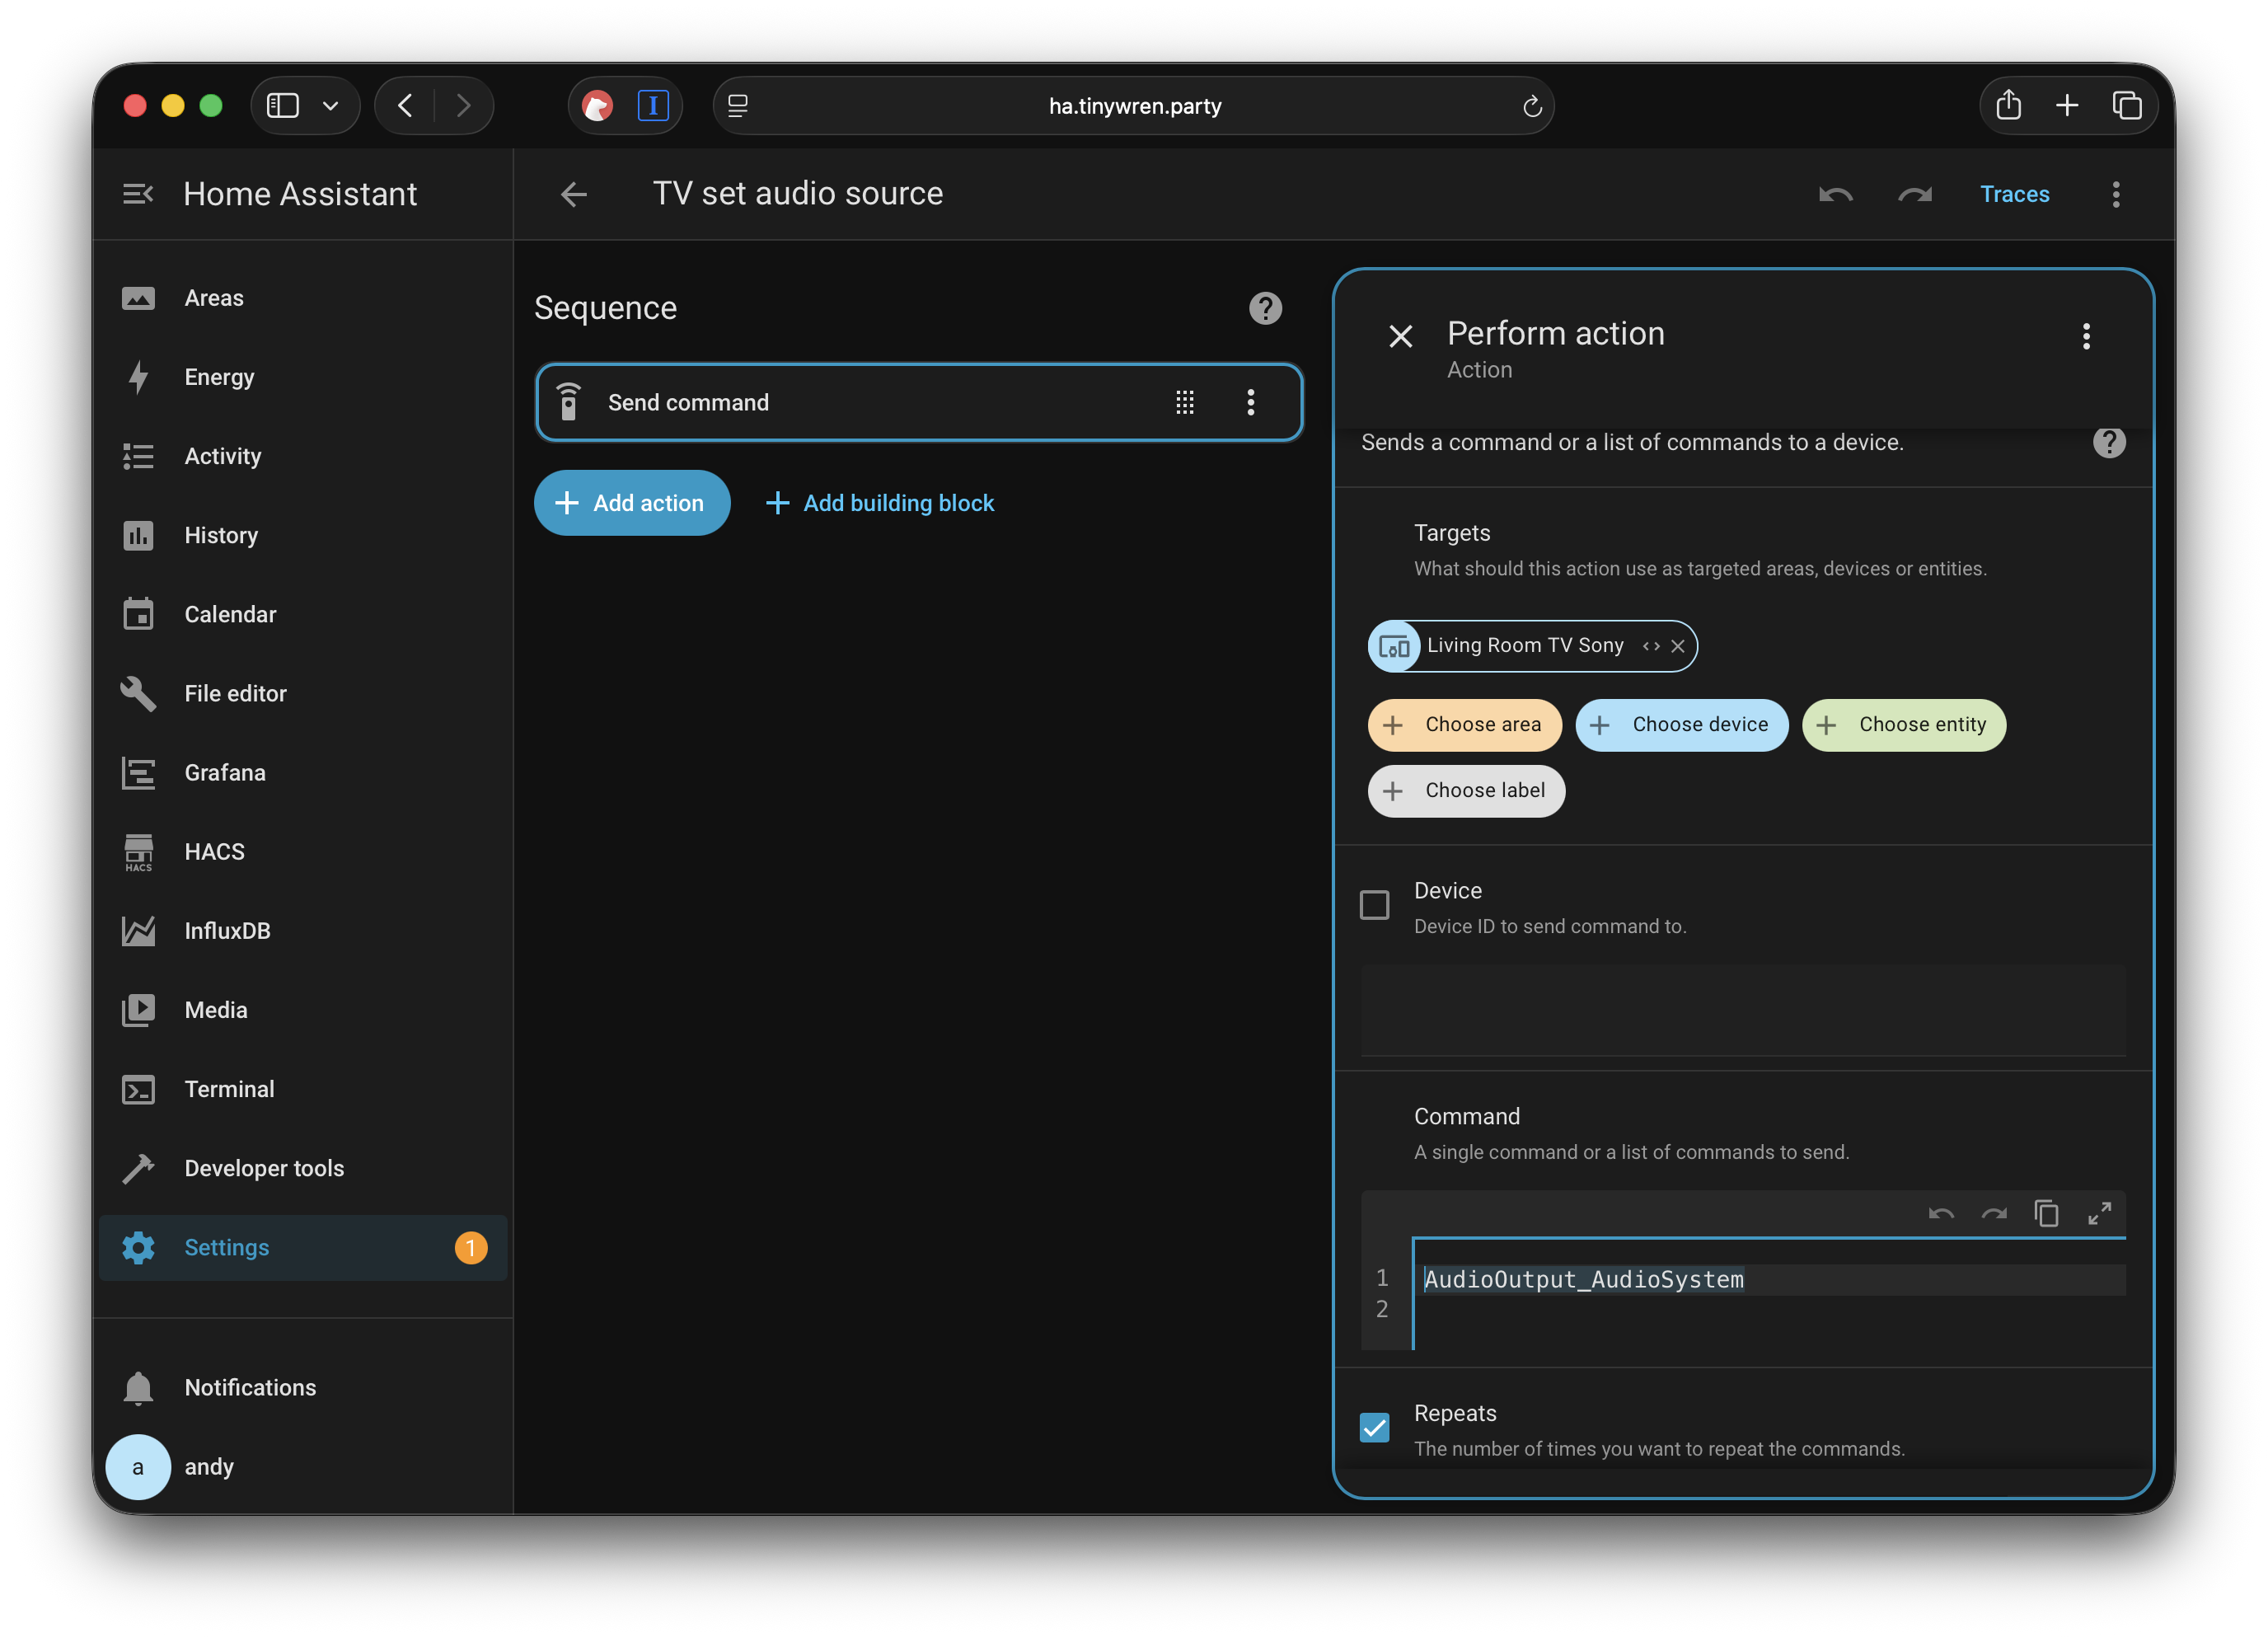2268x1637 pixels.
Task: Open the automation overflow menu
Action: (x=2116, y=193)
